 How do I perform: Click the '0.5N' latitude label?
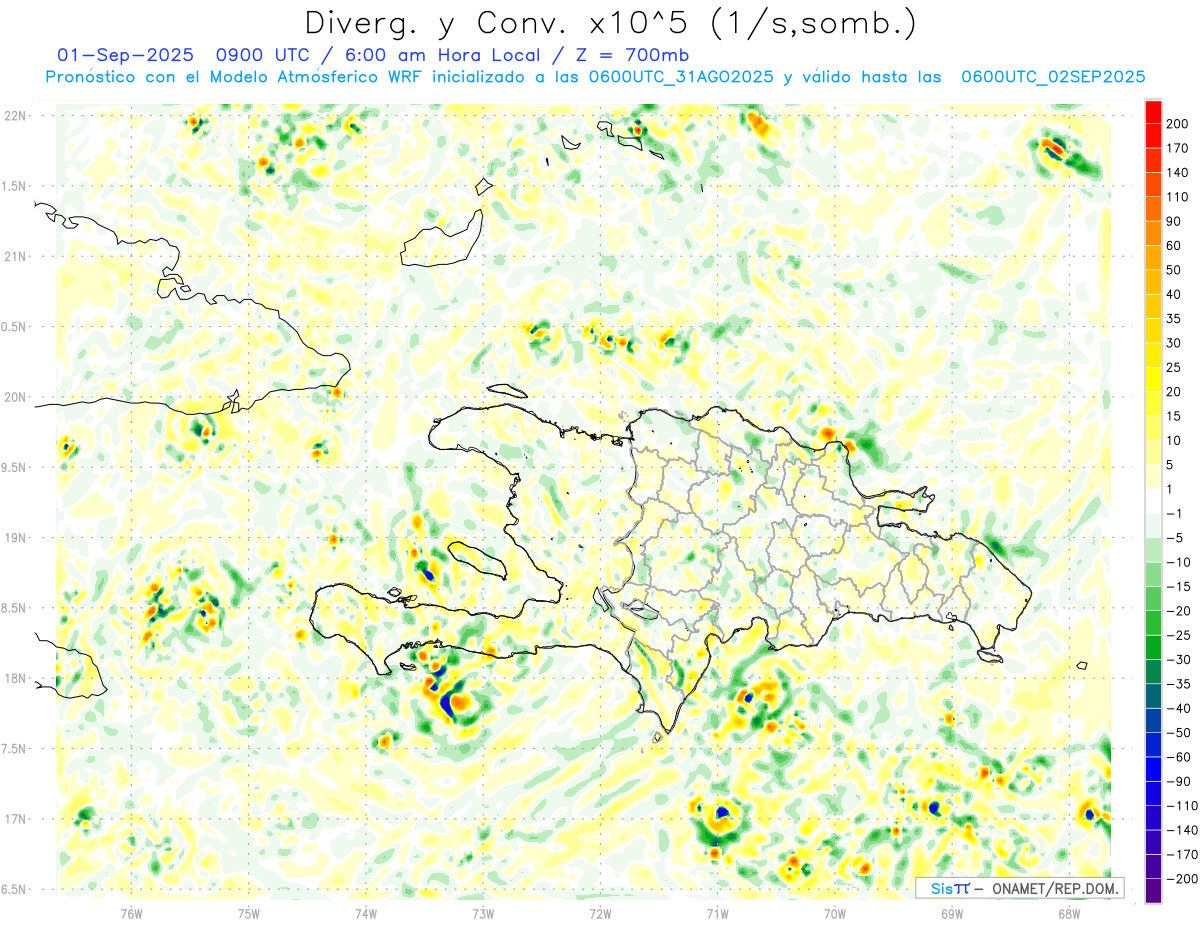pyautogui.click(x=14, y=327)
